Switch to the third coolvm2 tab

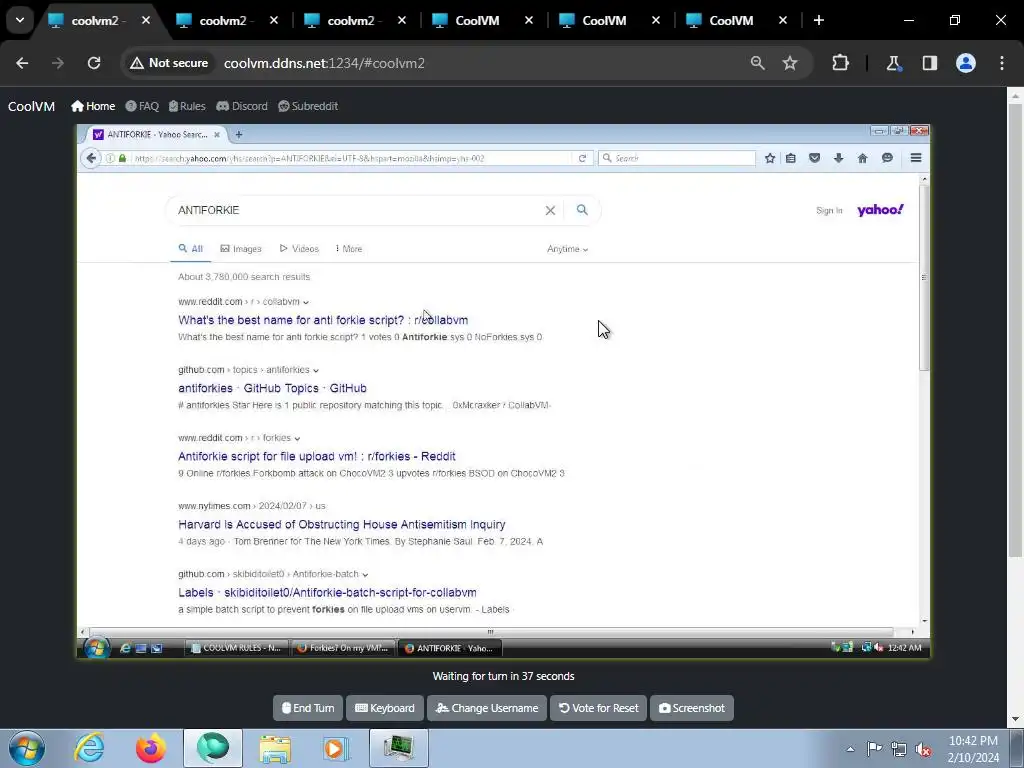[351, 21]
